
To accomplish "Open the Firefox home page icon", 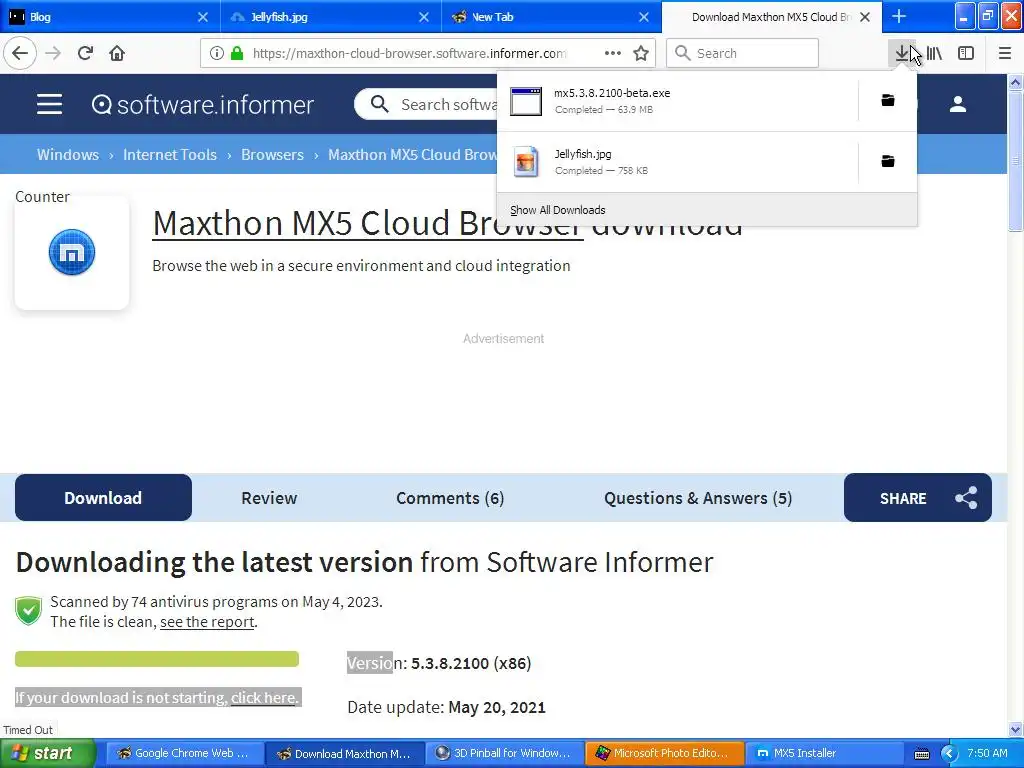I will click(x=117, y=53).
